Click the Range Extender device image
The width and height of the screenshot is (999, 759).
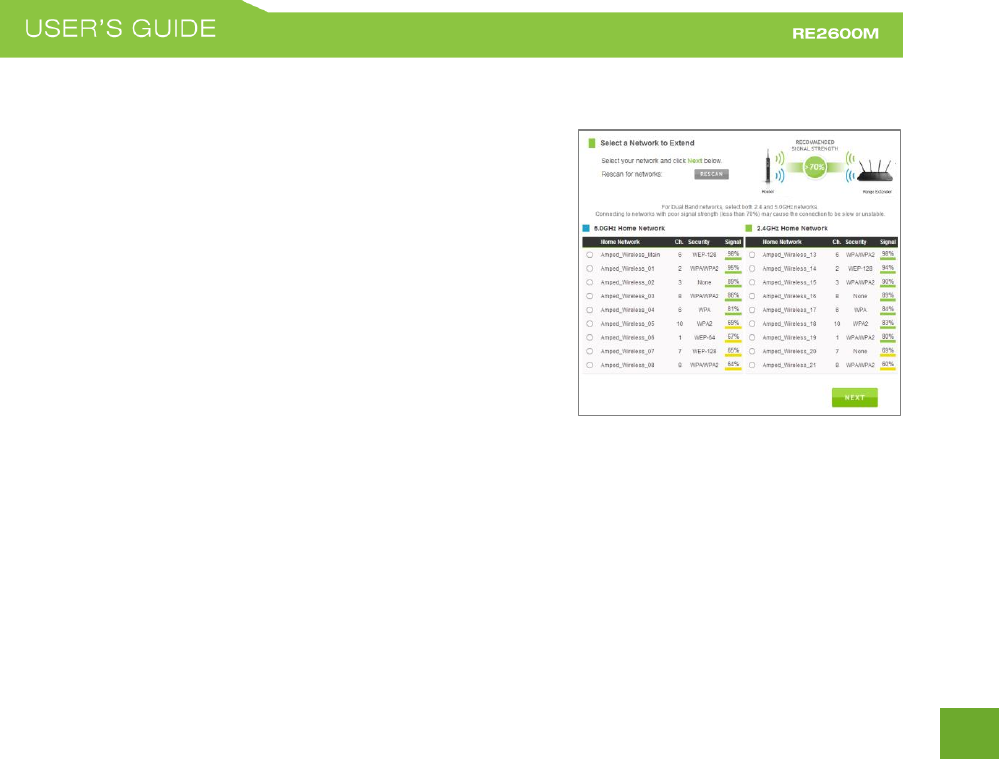[x=875, y=170]
